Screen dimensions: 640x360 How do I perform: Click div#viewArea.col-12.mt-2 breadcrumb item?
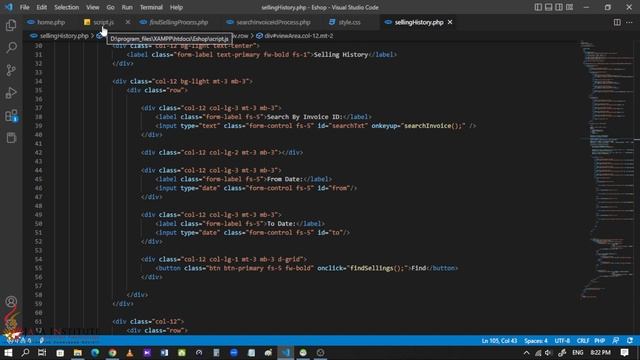(x=298, y=36)
